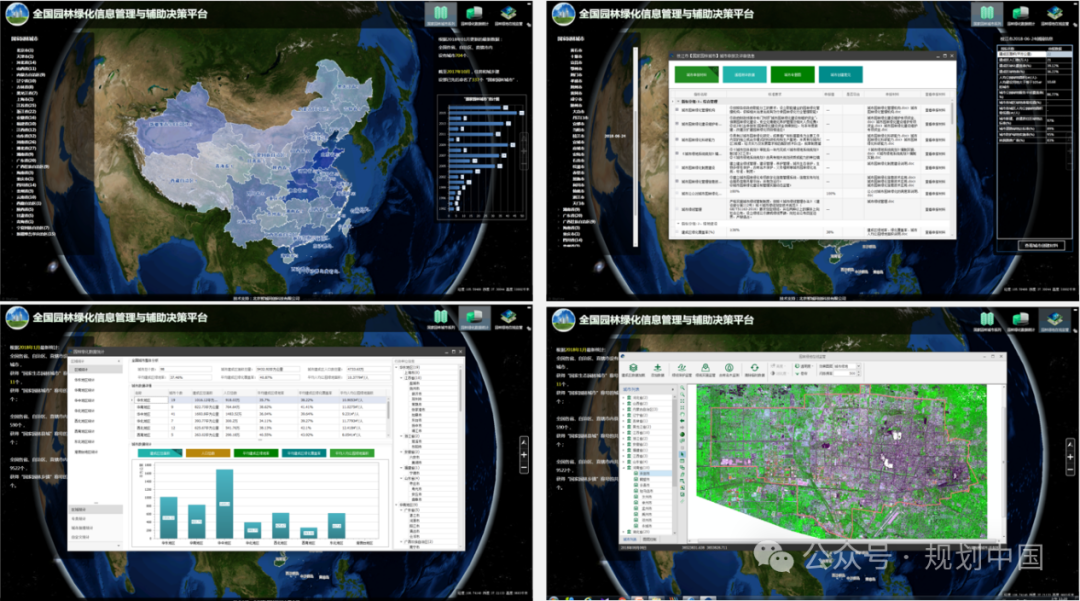Select the stacked layers icon on the China map screen
Screen dimensions: 1080x601
tap(508, 13)
